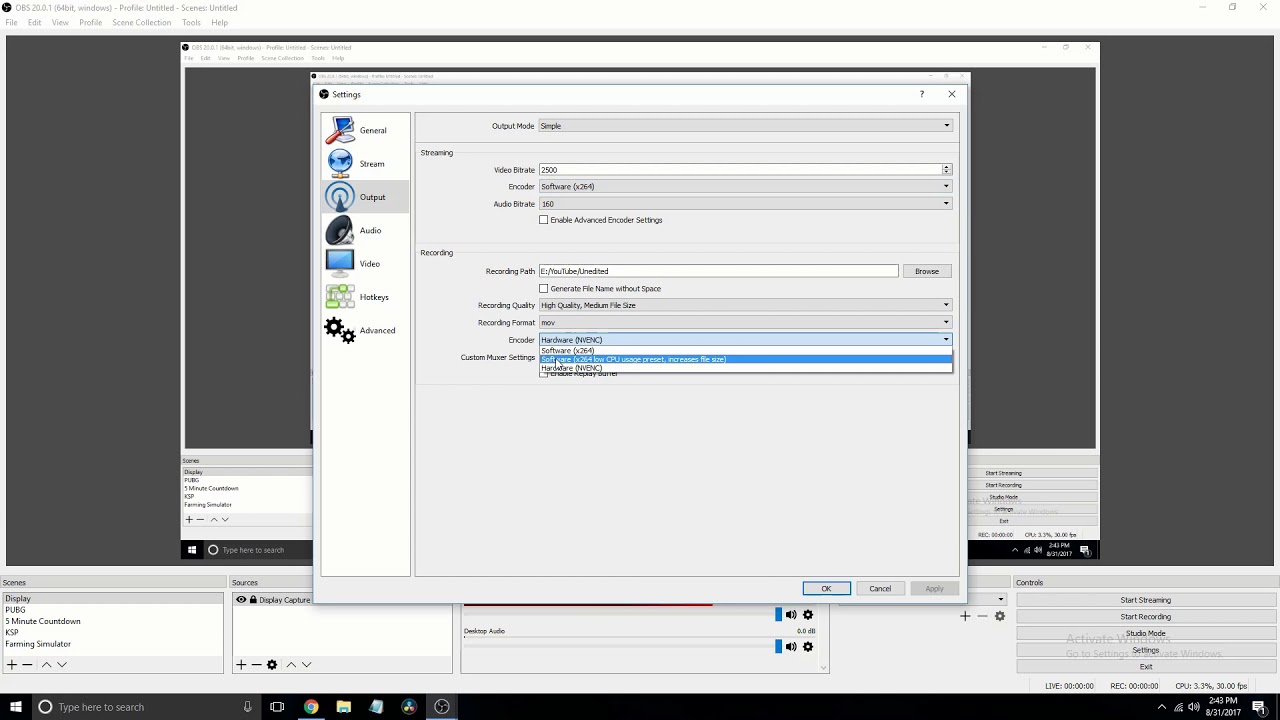Move the selected source up
This screenshot has height=720, width=1280.
(x=291, y=664)
